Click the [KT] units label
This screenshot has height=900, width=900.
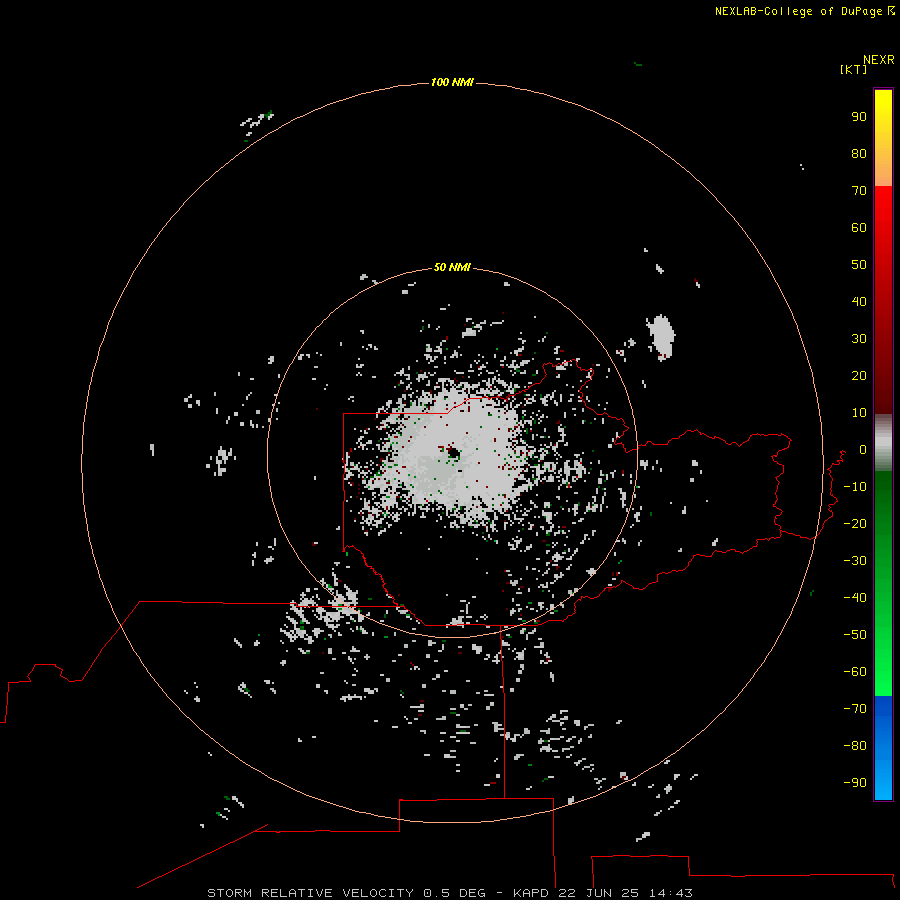(x=854, y=69)
